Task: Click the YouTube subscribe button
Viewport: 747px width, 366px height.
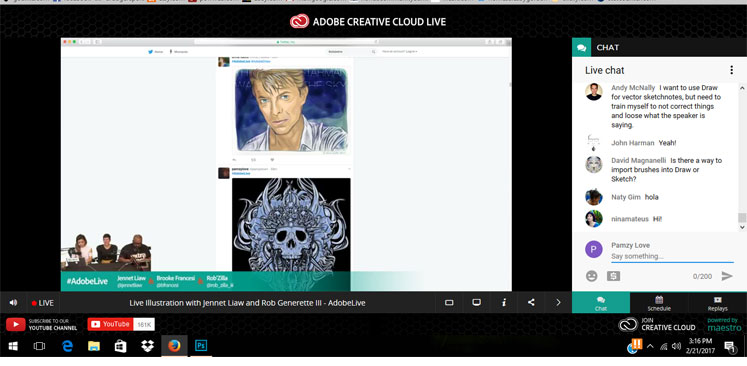Action: point(121,325)
